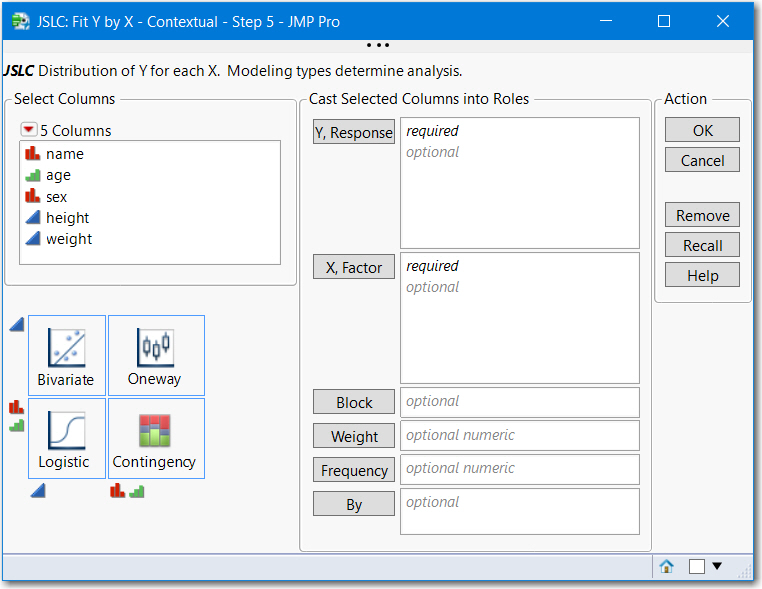
Task: Click the Oneway analysis icon
Action: coord(156,355)
